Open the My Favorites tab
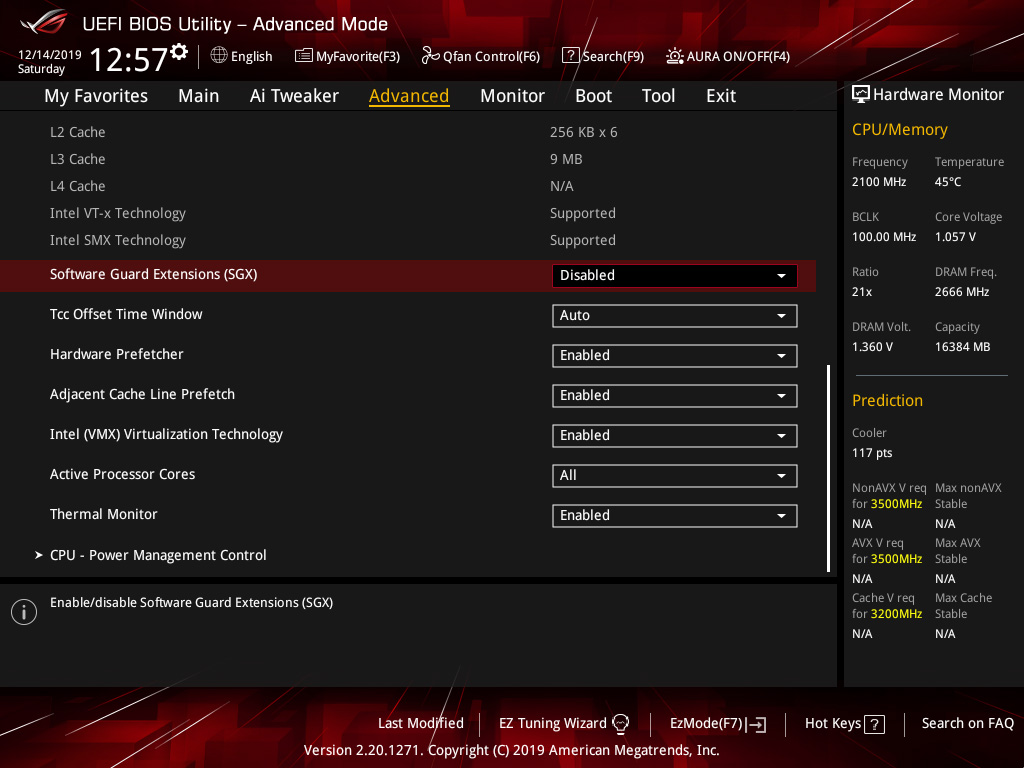The height and width of the screenshot is (768, 1024). 96,96
